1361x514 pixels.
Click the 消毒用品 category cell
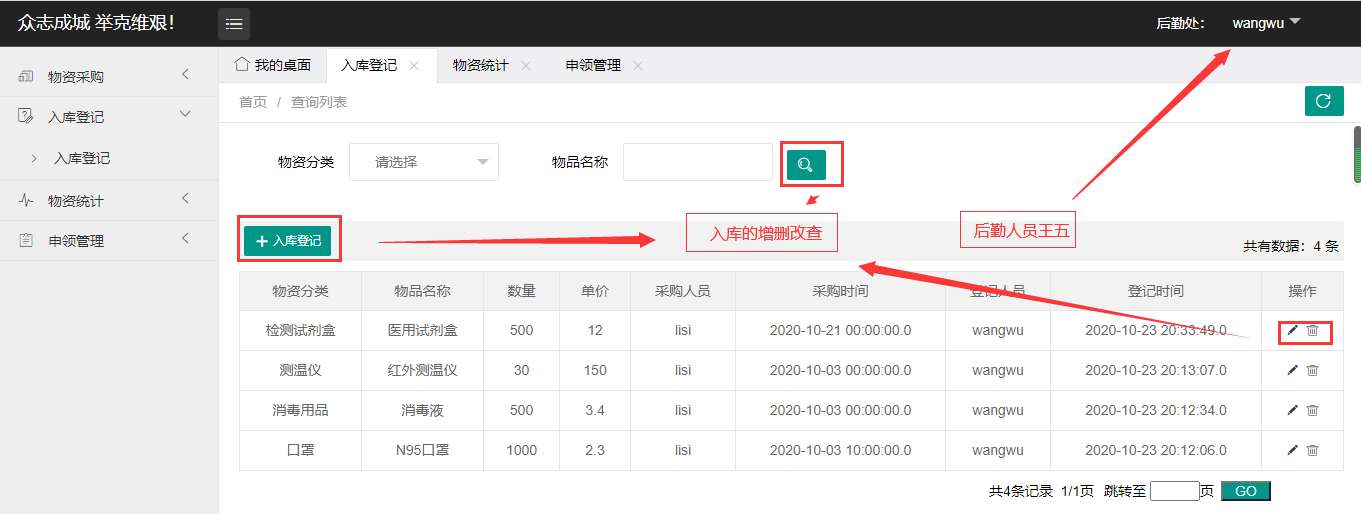[x=300, y=410]
